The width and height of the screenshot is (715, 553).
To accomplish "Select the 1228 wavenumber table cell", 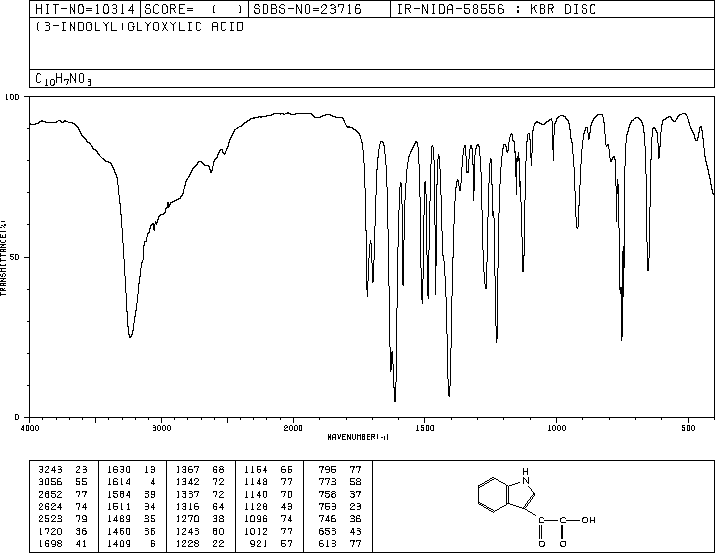I will click(x=187, y=543).
